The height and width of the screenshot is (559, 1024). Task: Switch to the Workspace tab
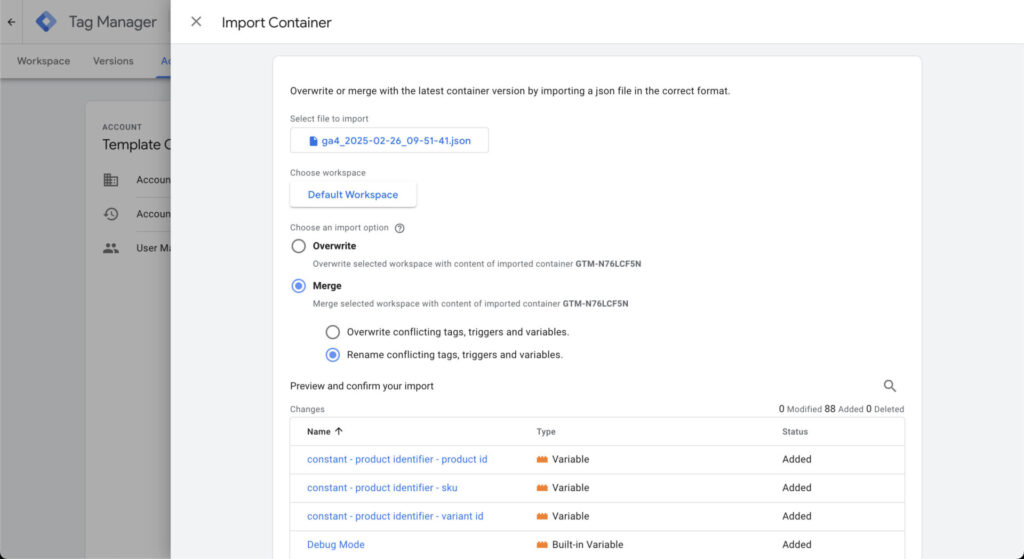[x=44, y=61]
